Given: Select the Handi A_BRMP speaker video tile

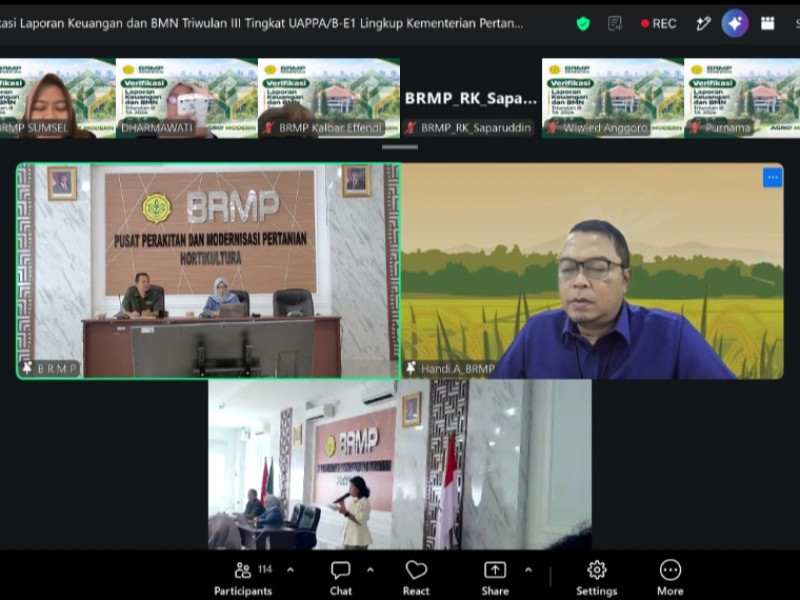Looking at the screenshot, I should click(x=592, y=271).
